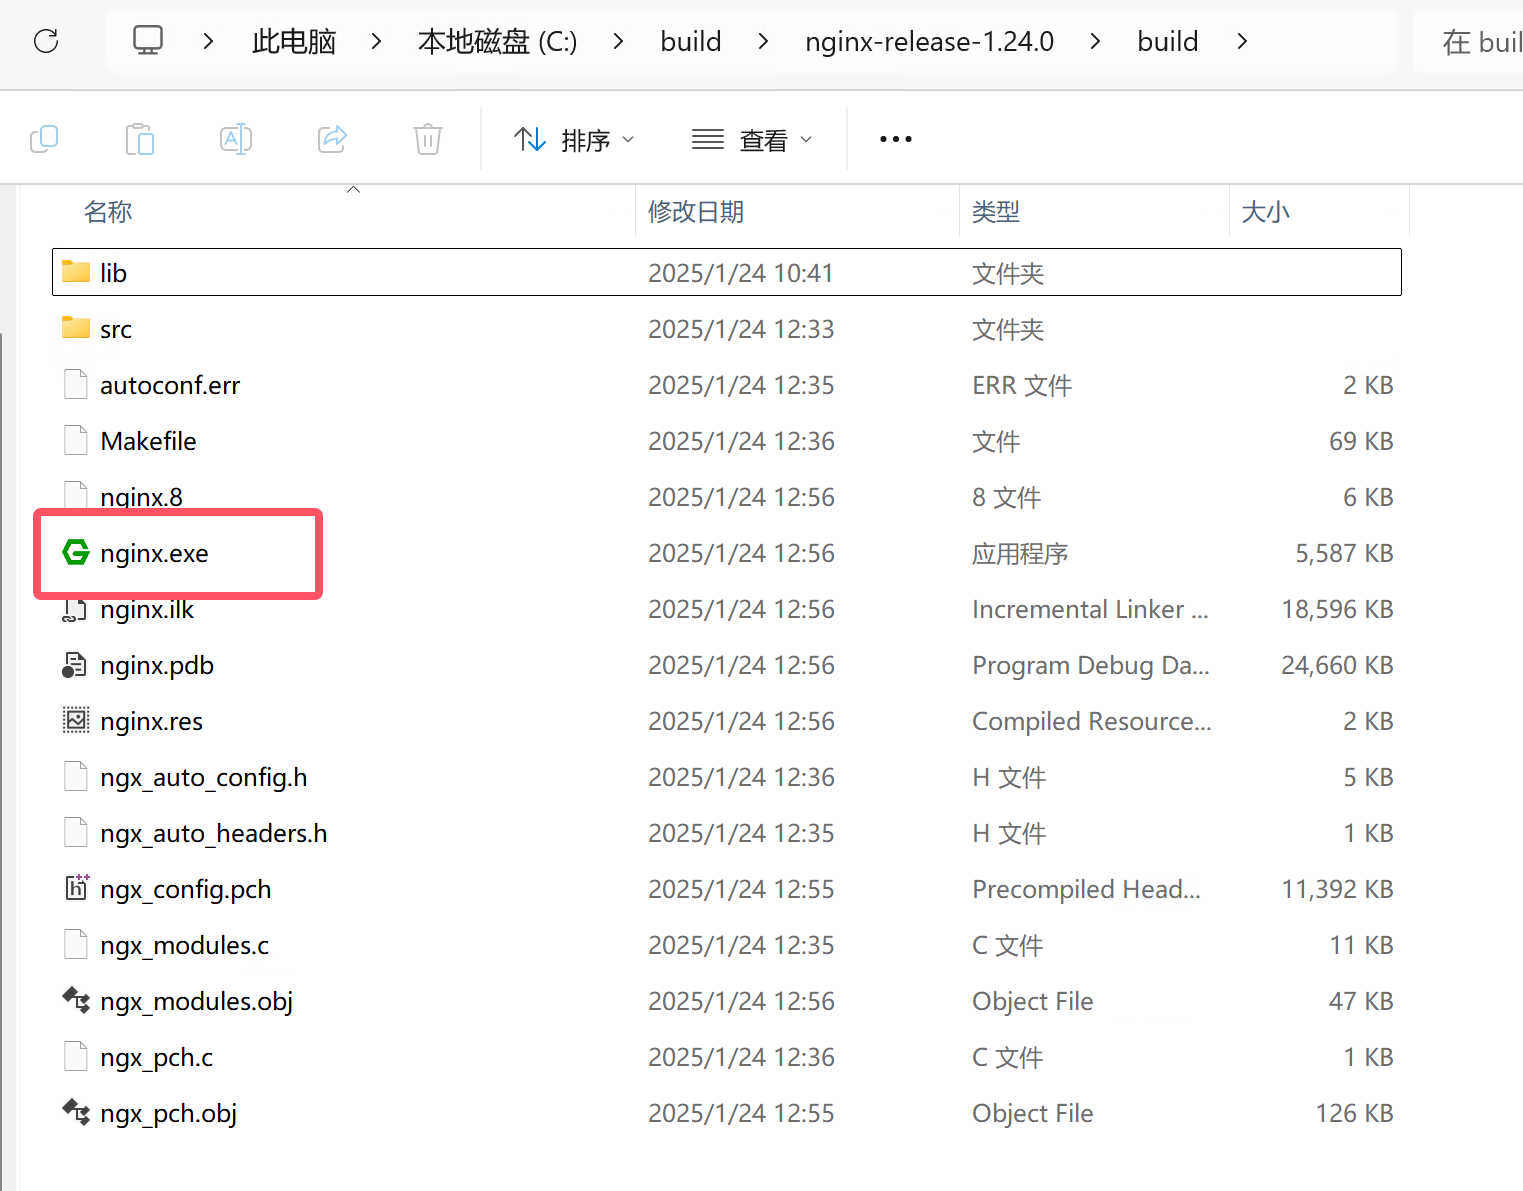Click the refresh icon in address bar

point(46,41)
